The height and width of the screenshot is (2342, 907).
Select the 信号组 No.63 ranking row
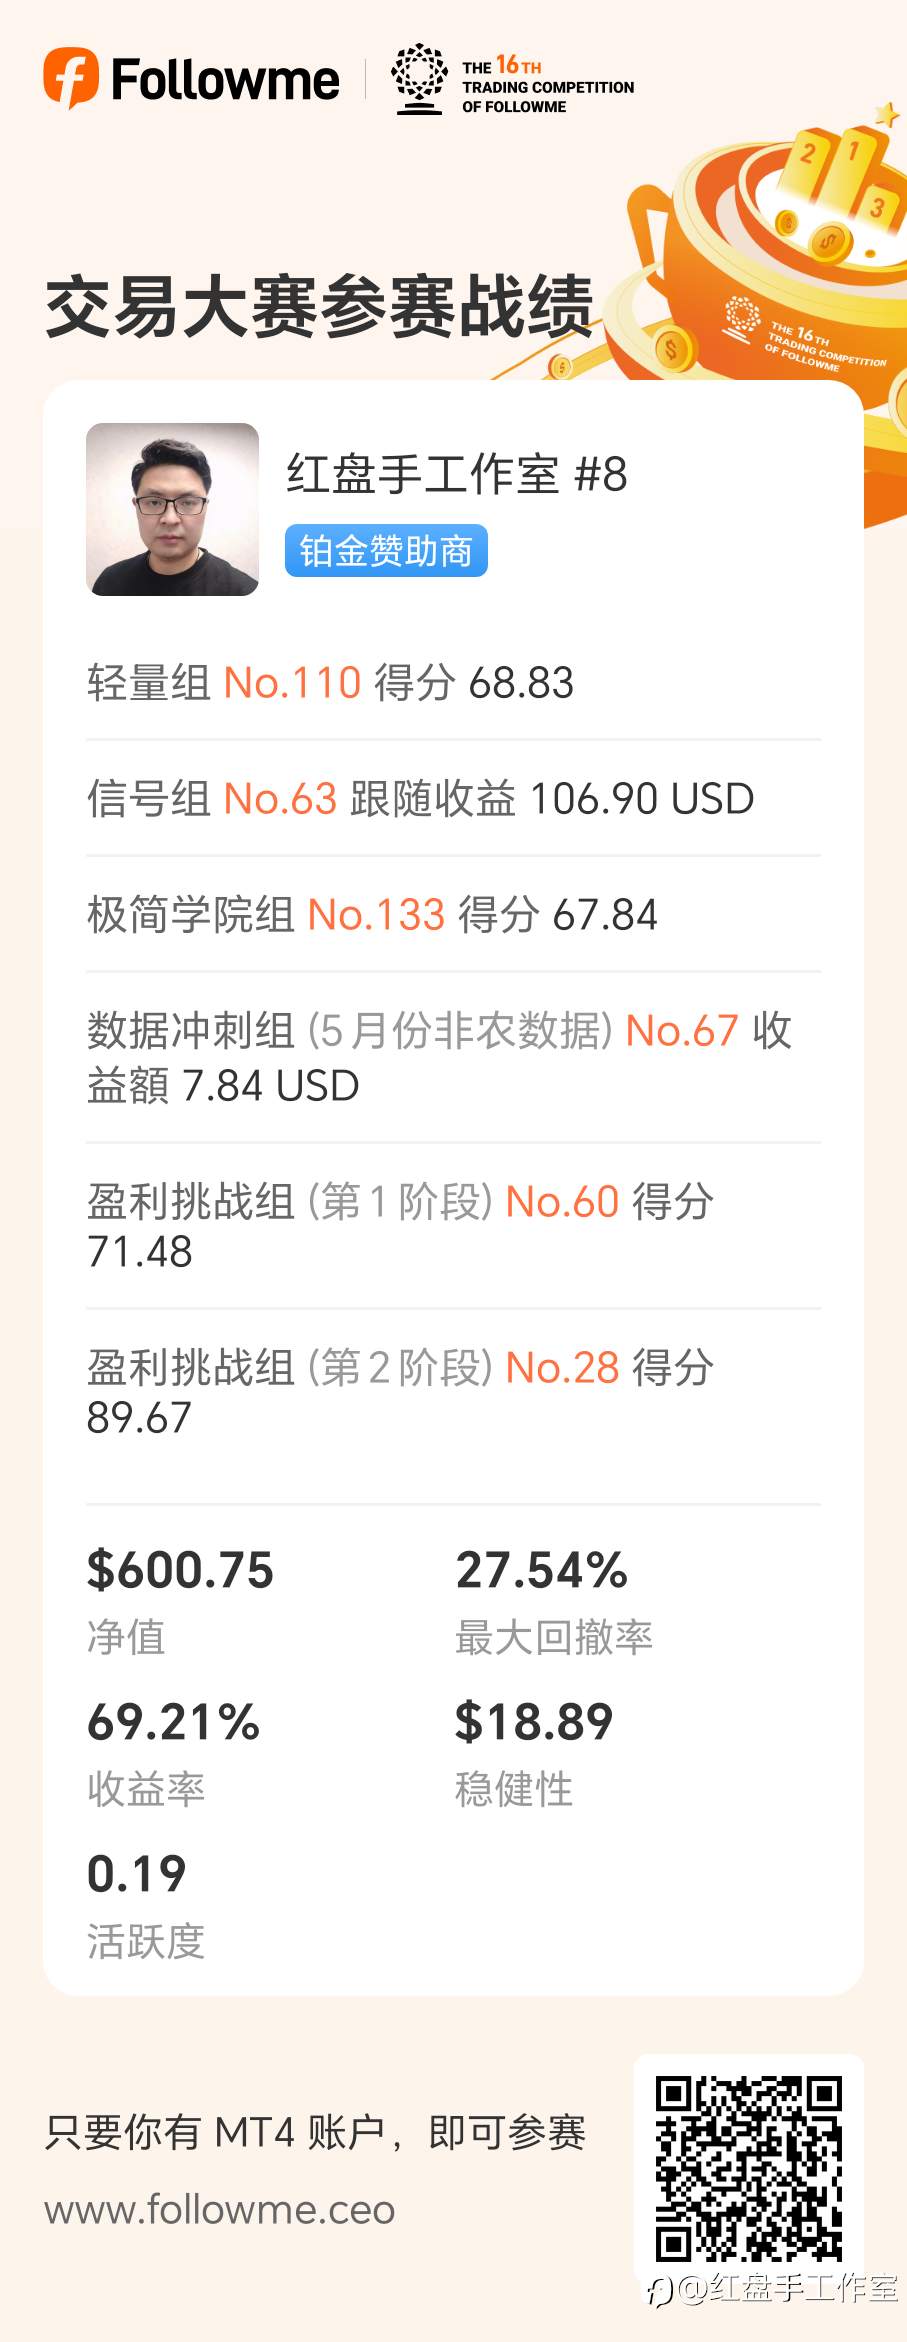tap(420, 799)
